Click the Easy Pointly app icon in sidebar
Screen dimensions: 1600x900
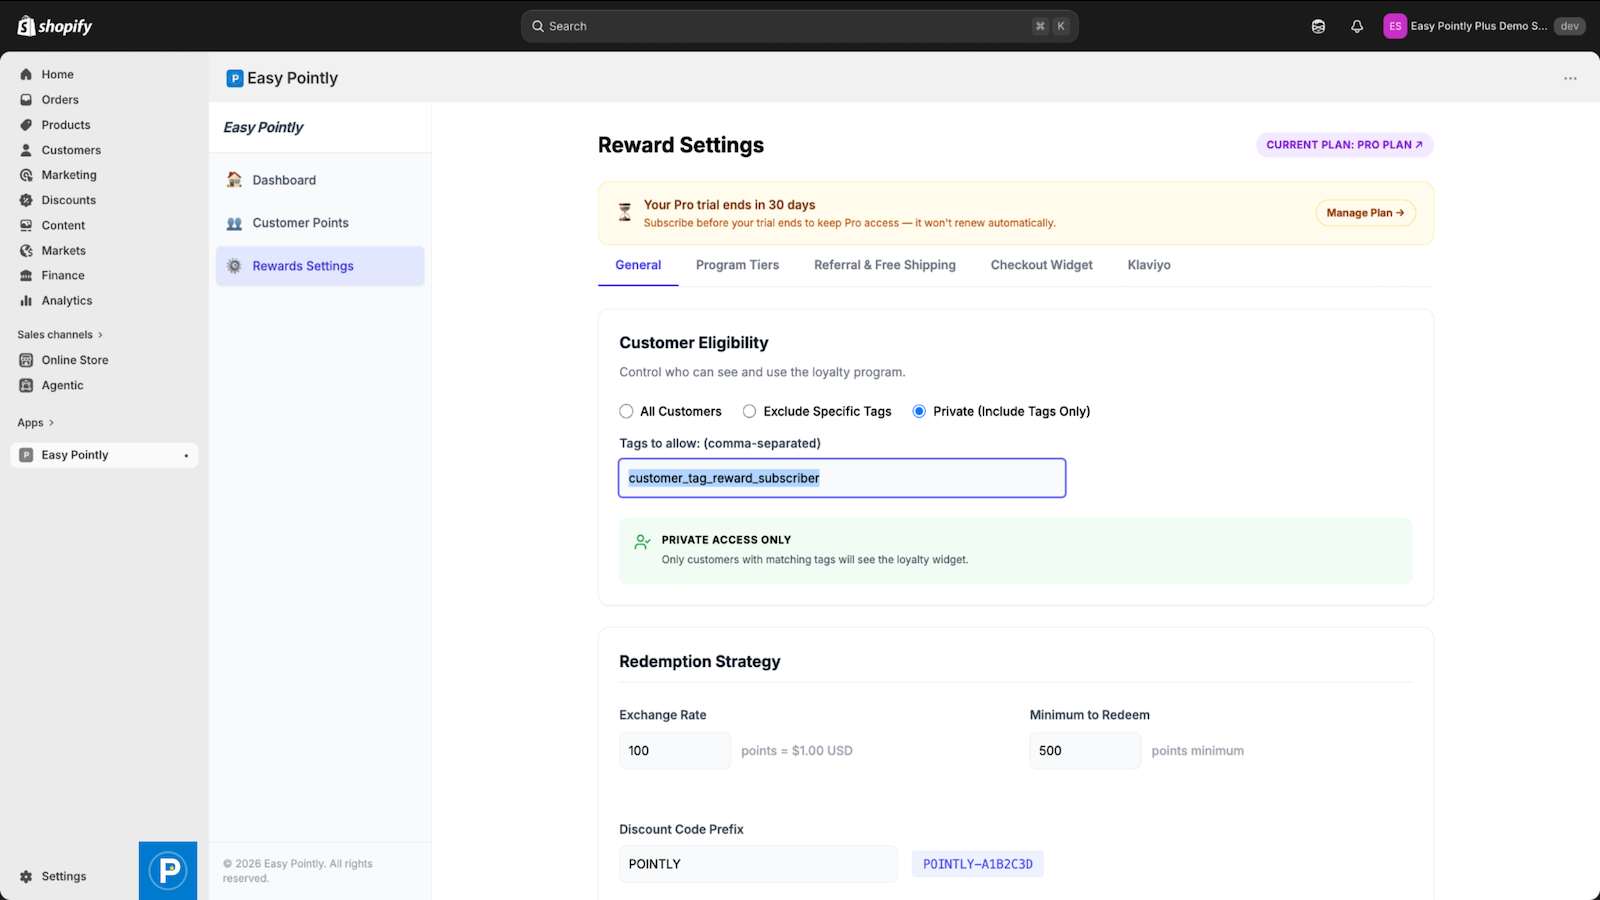[26, 455]
